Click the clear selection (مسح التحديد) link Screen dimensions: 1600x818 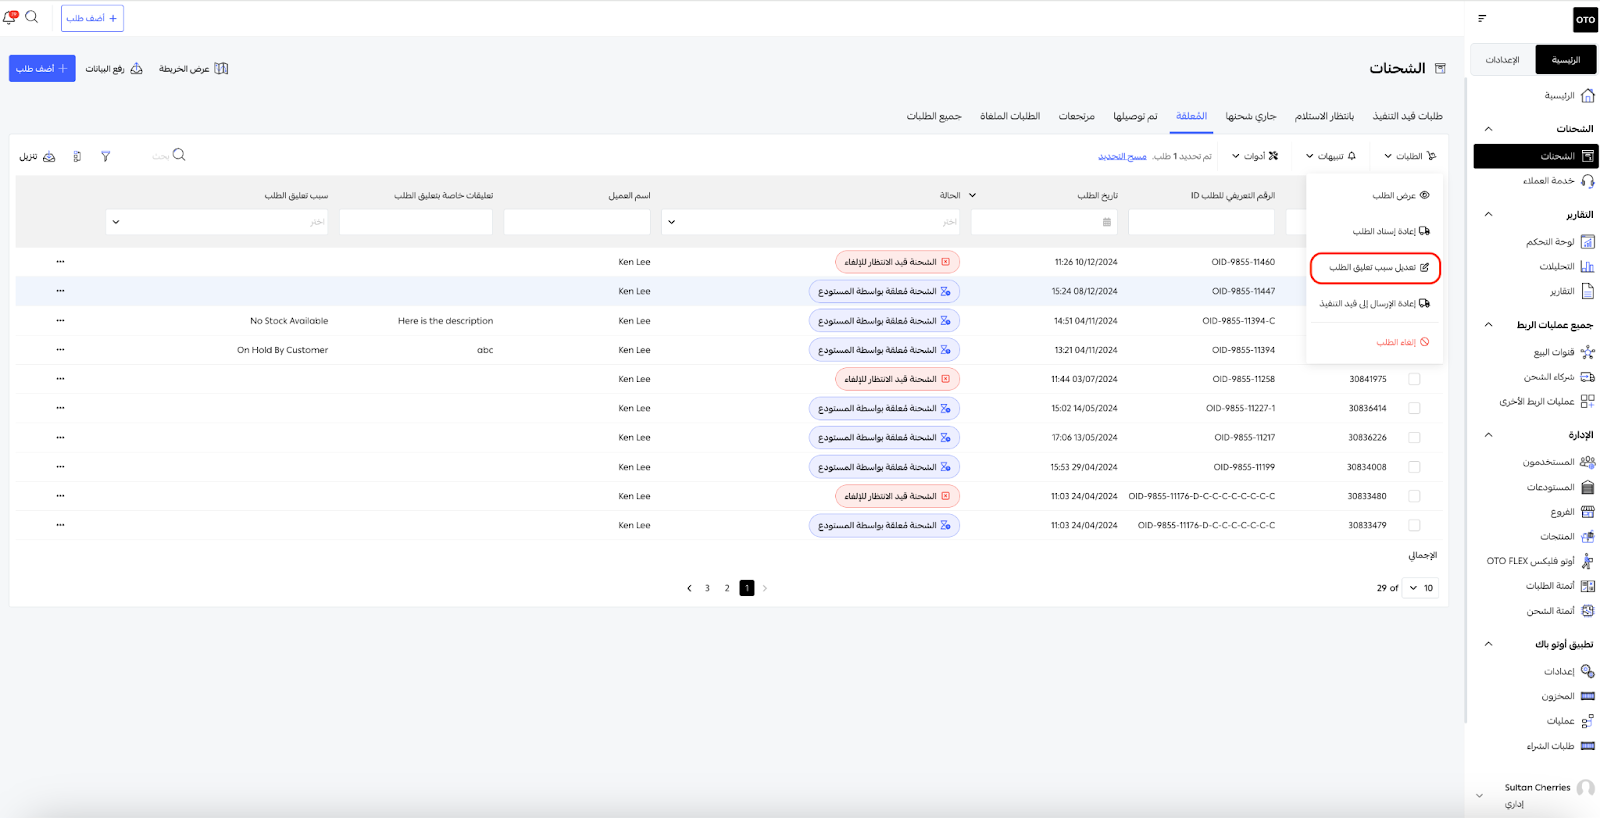(1123, 157)
